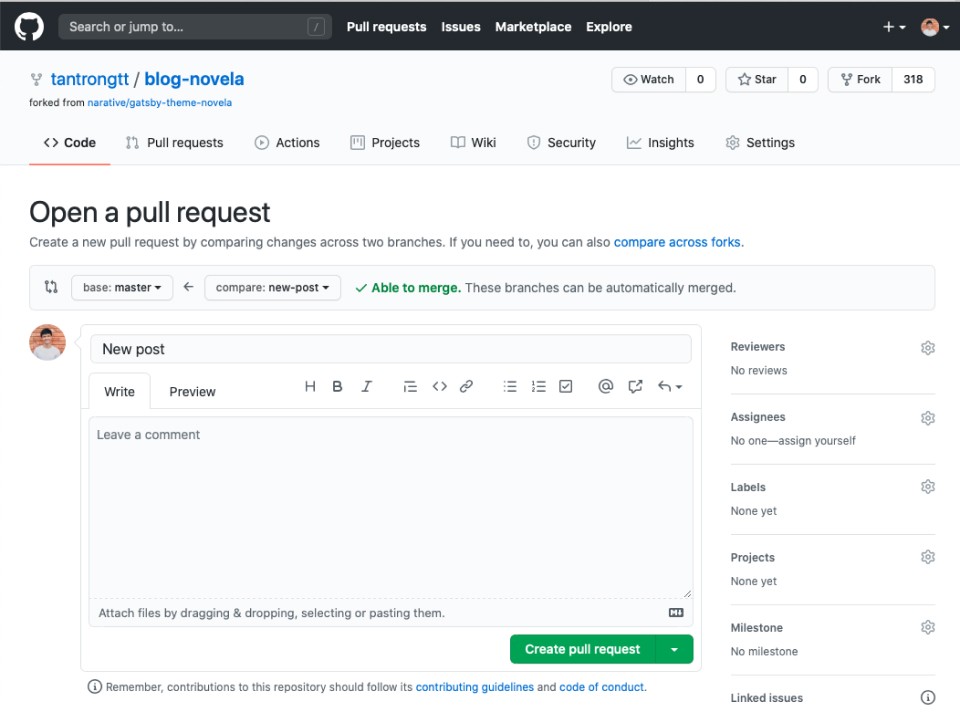
Task: Click the Create pull request button
Action: pyautogui.click(x=582, y=649)
